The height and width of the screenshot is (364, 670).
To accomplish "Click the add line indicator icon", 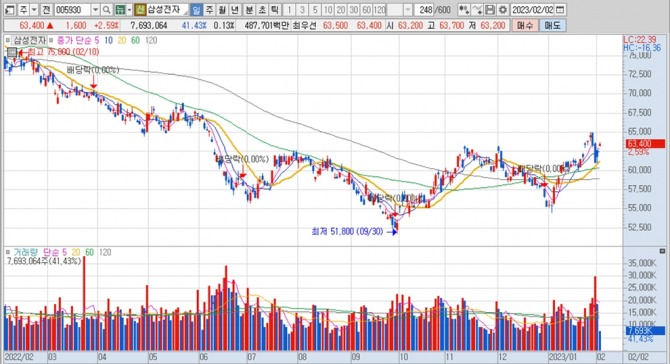I will pyautogui.click(x=477, y=9).
